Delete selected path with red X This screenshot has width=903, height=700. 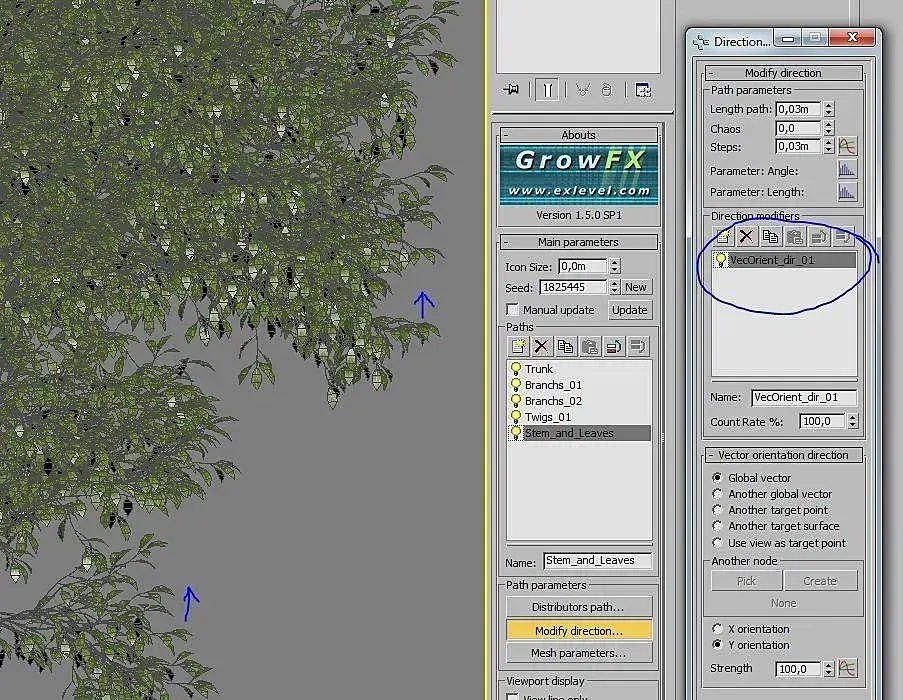click(x=541, y=347)
